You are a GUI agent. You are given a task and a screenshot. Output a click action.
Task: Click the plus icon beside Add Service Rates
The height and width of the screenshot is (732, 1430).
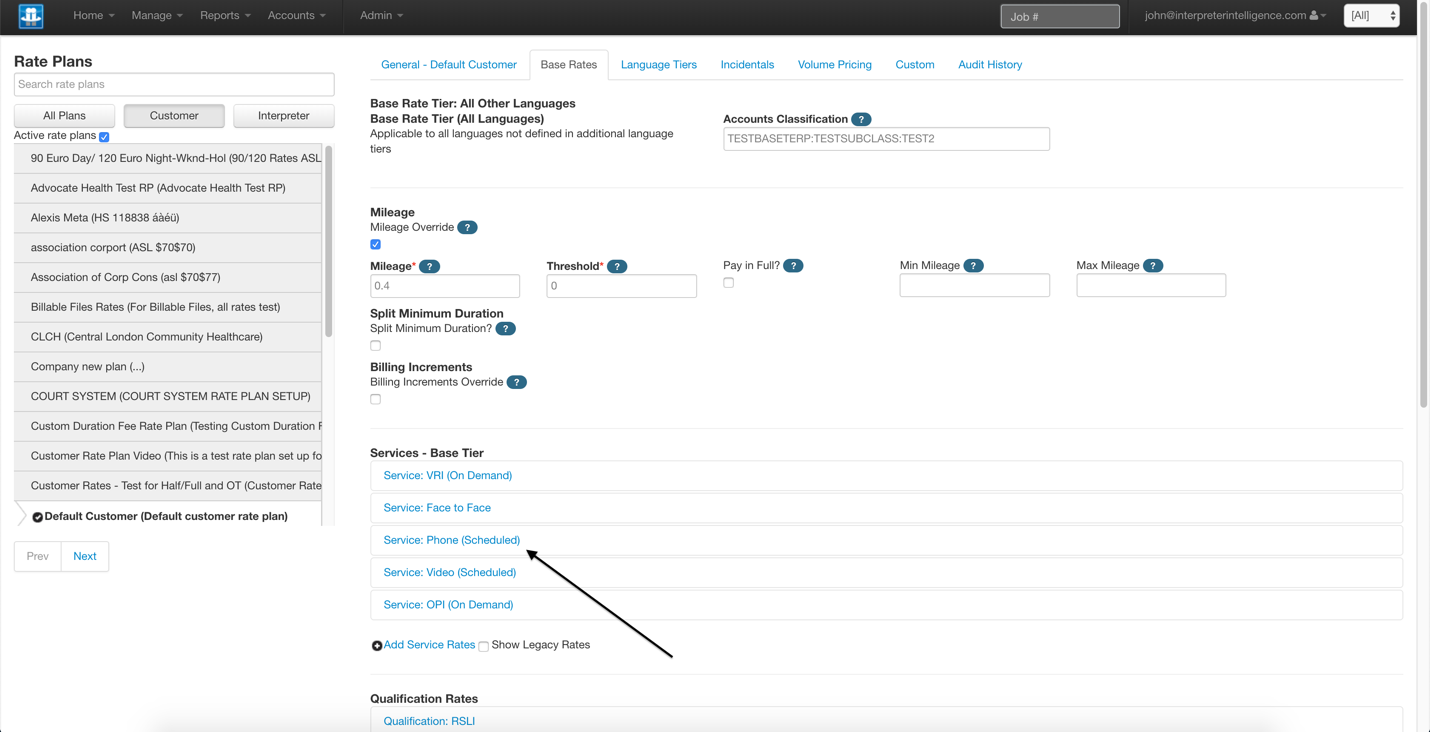coord(377,645)
